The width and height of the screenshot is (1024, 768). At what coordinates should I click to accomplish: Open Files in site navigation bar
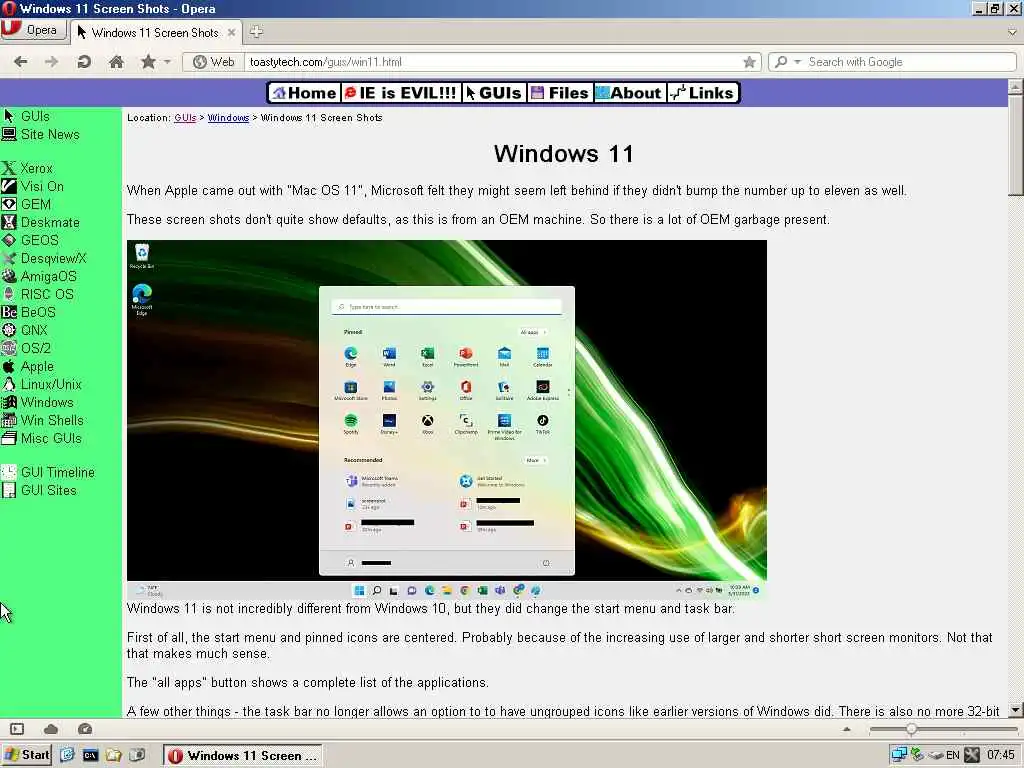(x=560, y=93)
